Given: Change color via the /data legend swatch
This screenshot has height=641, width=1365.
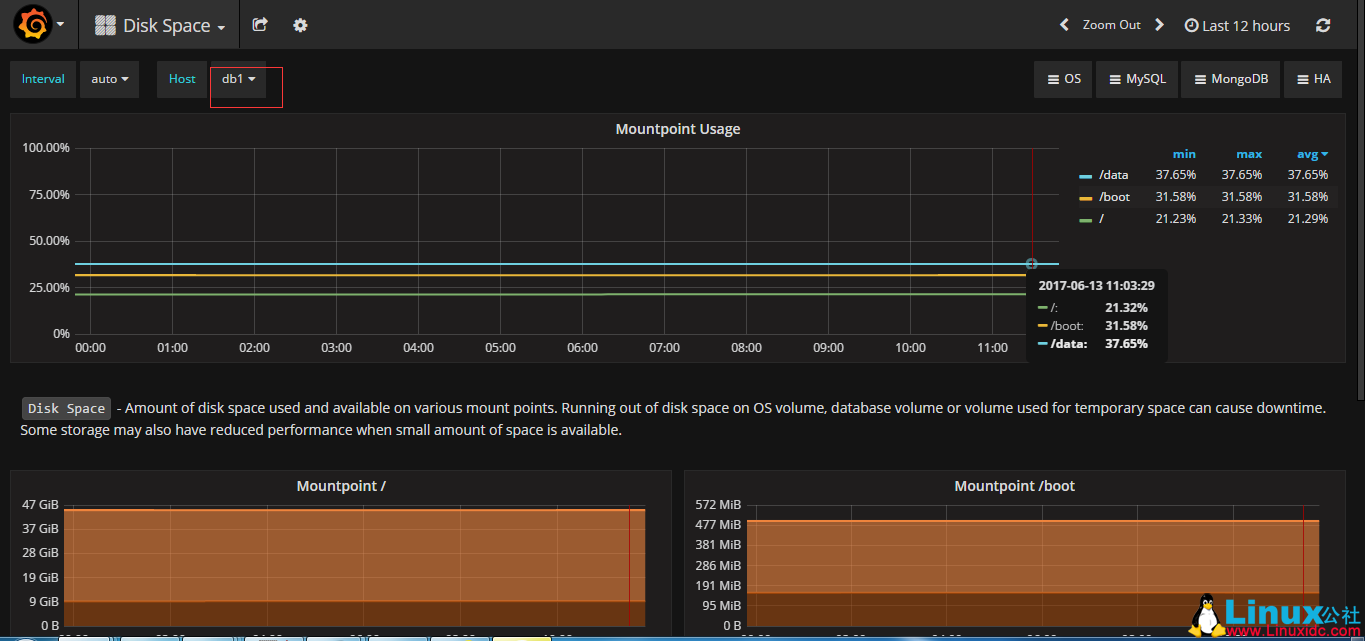Looking at the screenshot, I should 1086,174.
